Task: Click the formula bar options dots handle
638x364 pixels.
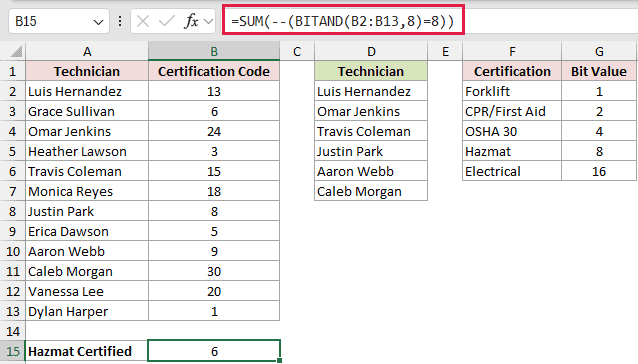Action: click(x=120, y=21)
